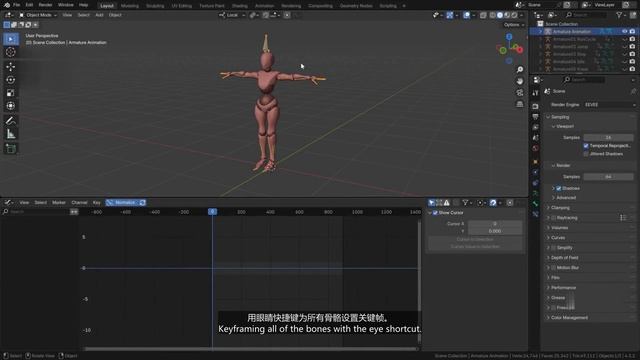640x360 pixels.
Task: Open graph editor Channel menu
Action: (x=79, y=202)
